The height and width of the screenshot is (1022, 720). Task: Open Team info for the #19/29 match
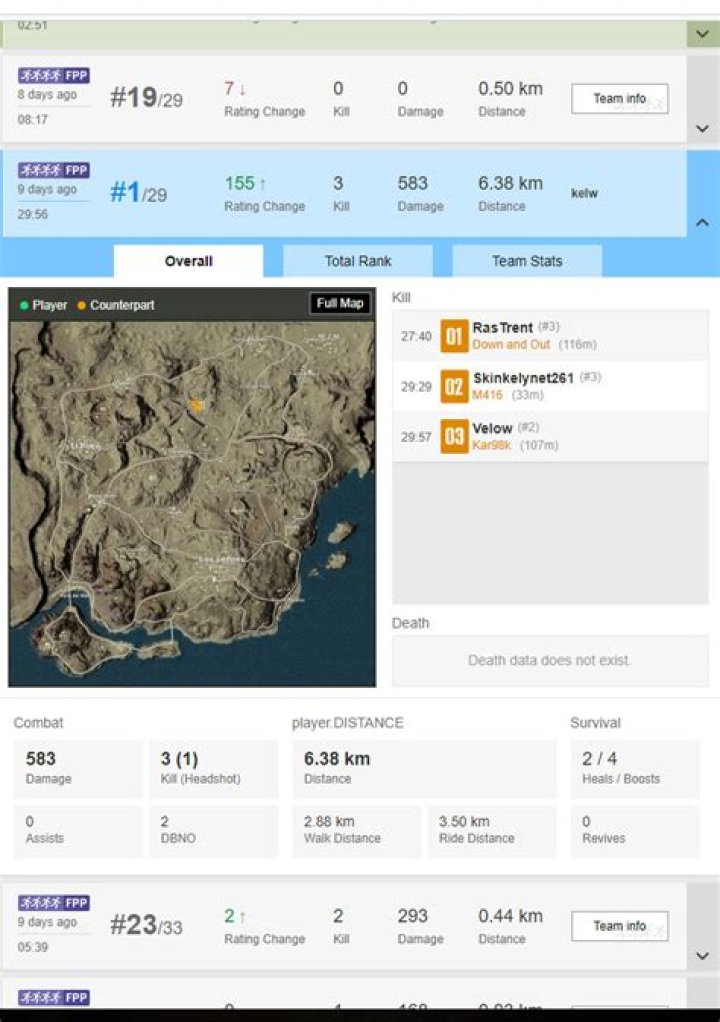tap(619, 98)
